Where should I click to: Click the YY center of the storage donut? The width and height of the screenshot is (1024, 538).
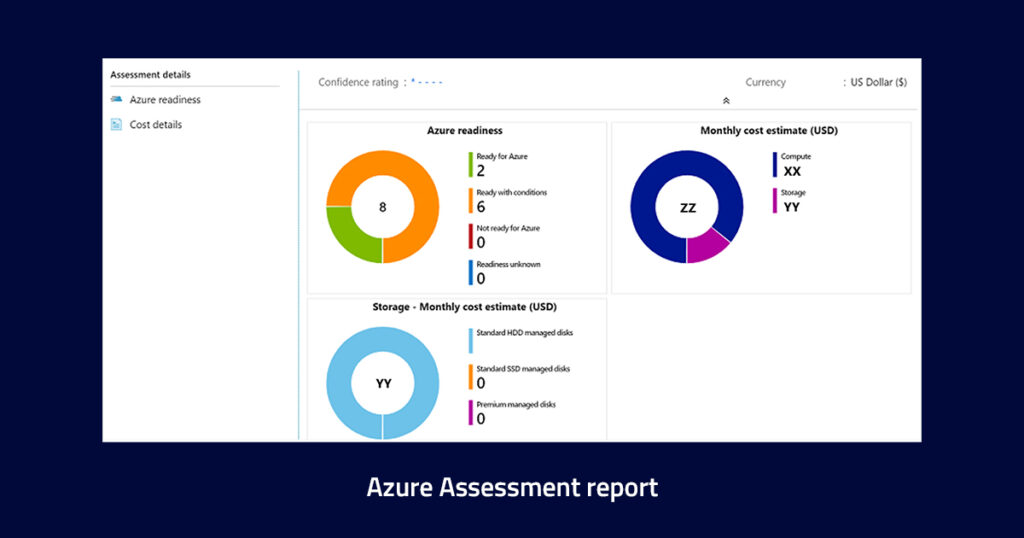pos(383,384)
